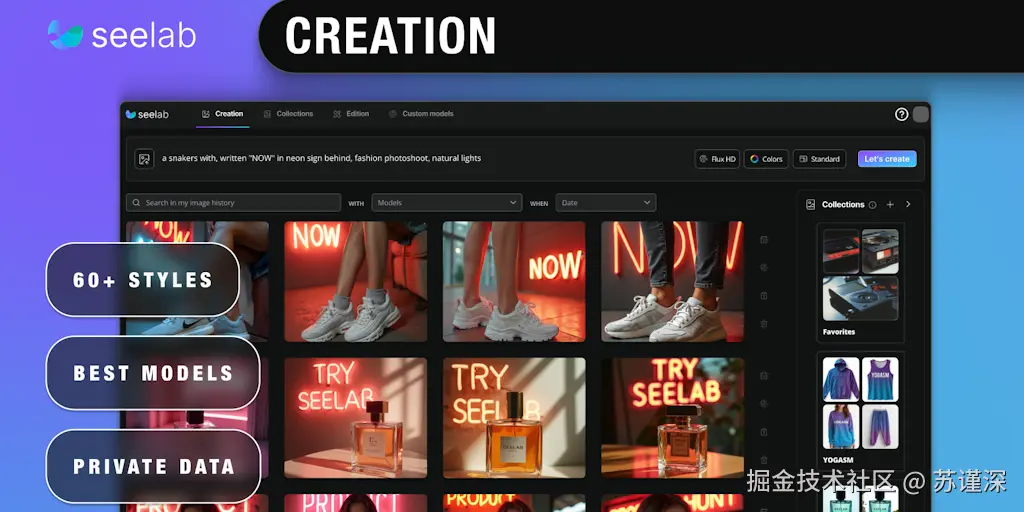Open the Edition tab
This screenshot has width=1024, height=512.
(x=351, y=114)
